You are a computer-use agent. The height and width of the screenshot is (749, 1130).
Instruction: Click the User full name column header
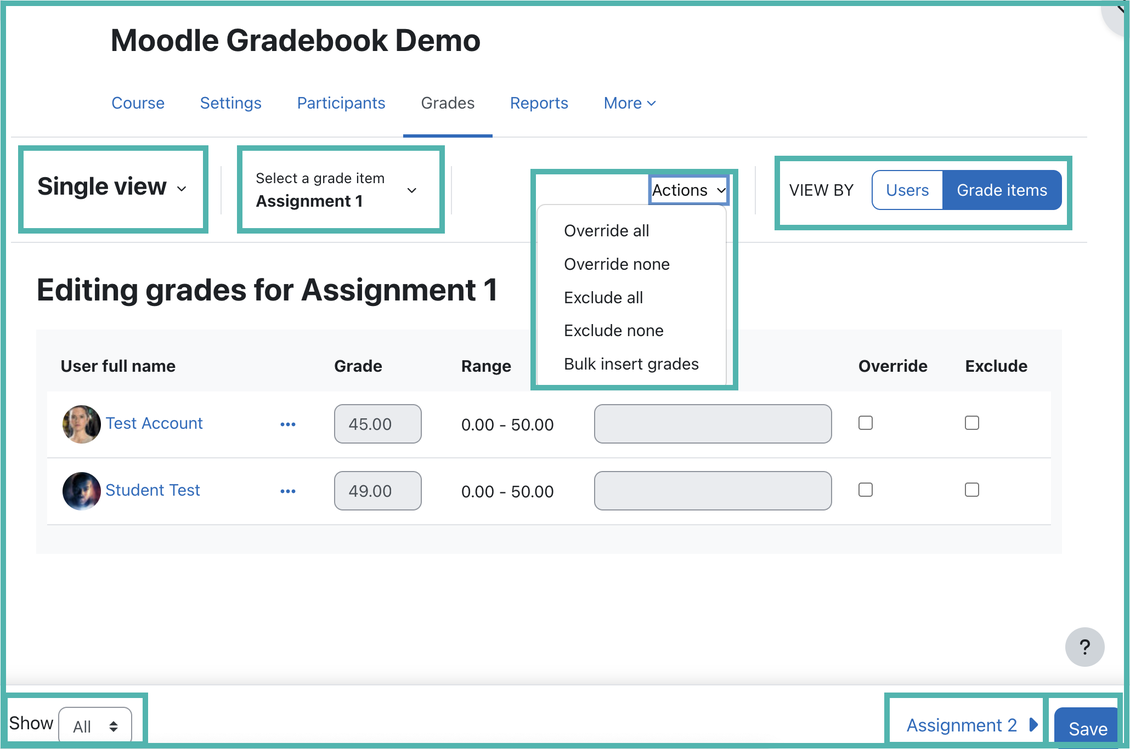pos(118,366)
